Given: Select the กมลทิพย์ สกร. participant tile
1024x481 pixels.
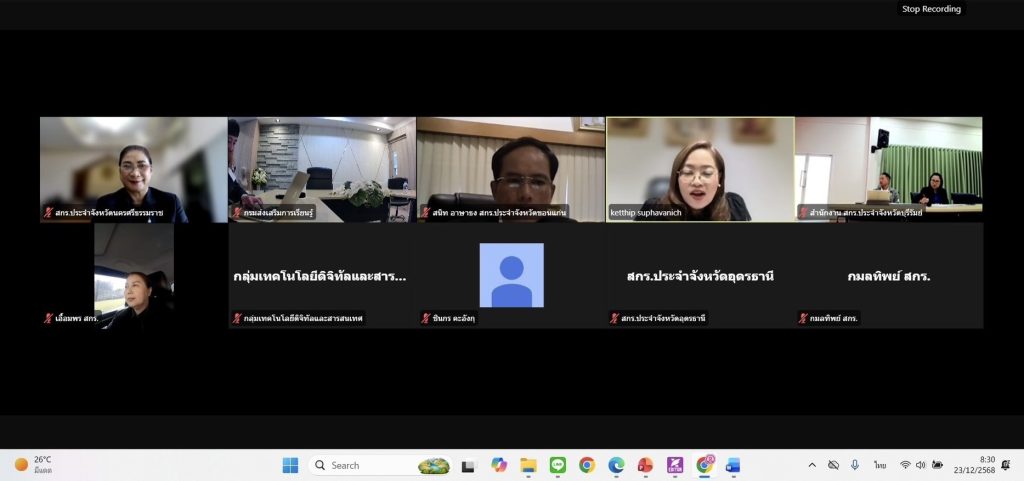Looking at the screenshot, I should (889, 276).
